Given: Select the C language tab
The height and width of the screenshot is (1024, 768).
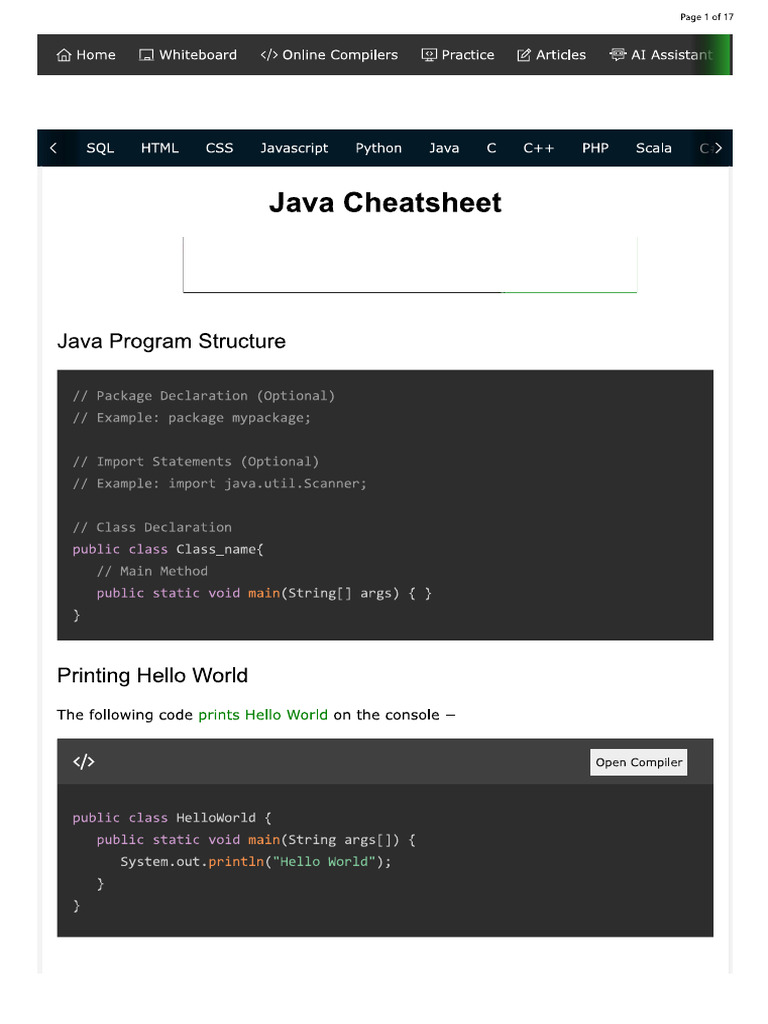Looking at the screenshot, I should (x=491, y=148).
